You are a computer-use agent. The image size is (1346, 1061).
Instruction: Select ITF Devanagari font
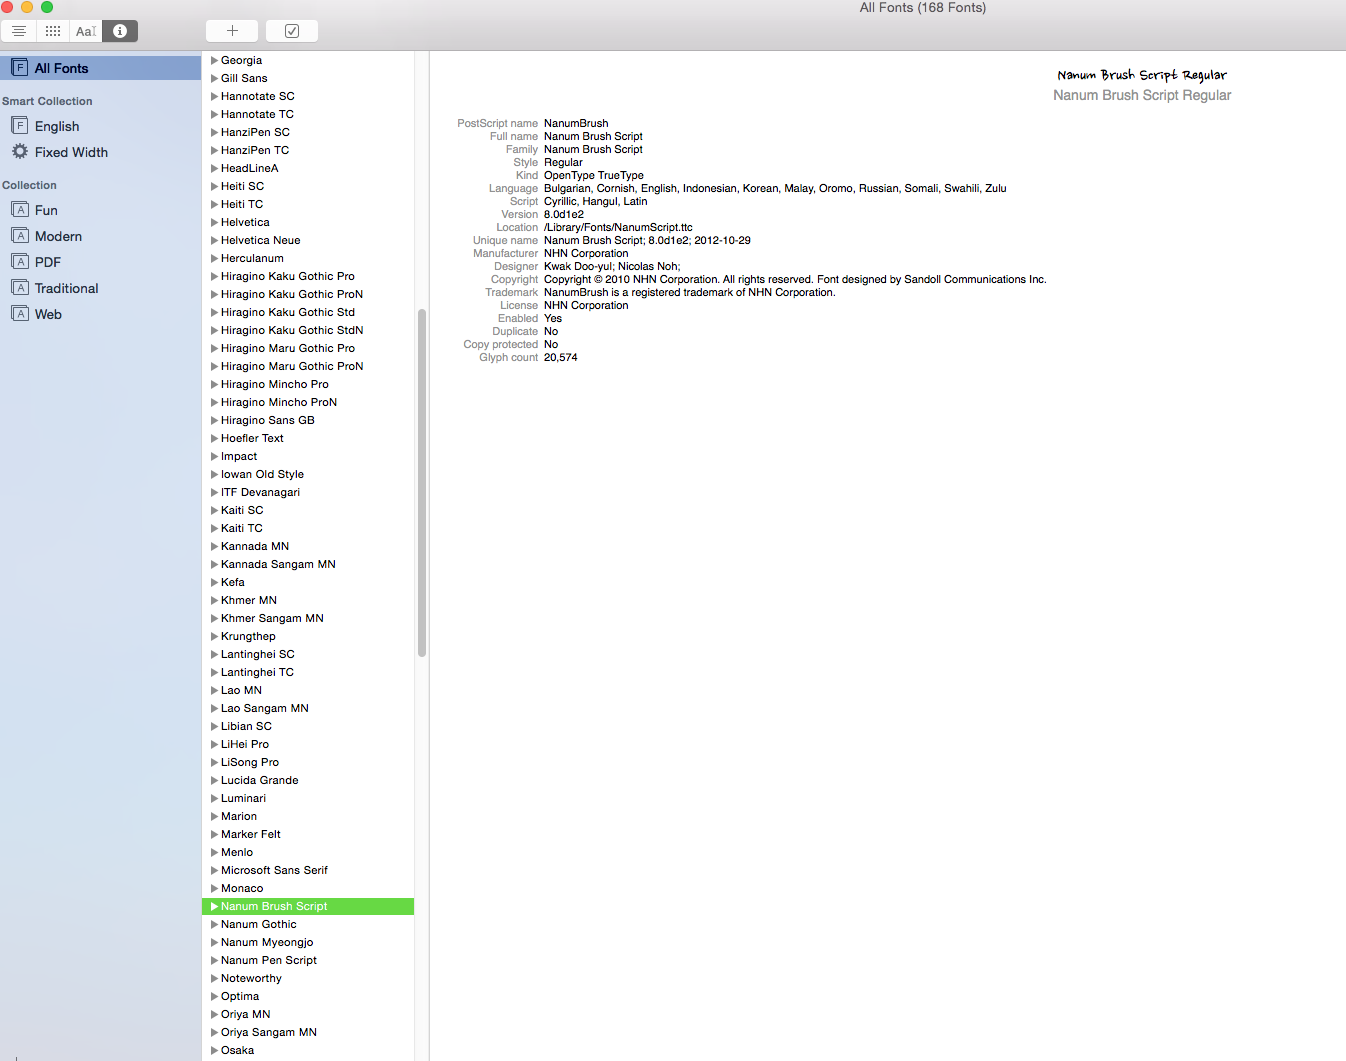(260, 492)
